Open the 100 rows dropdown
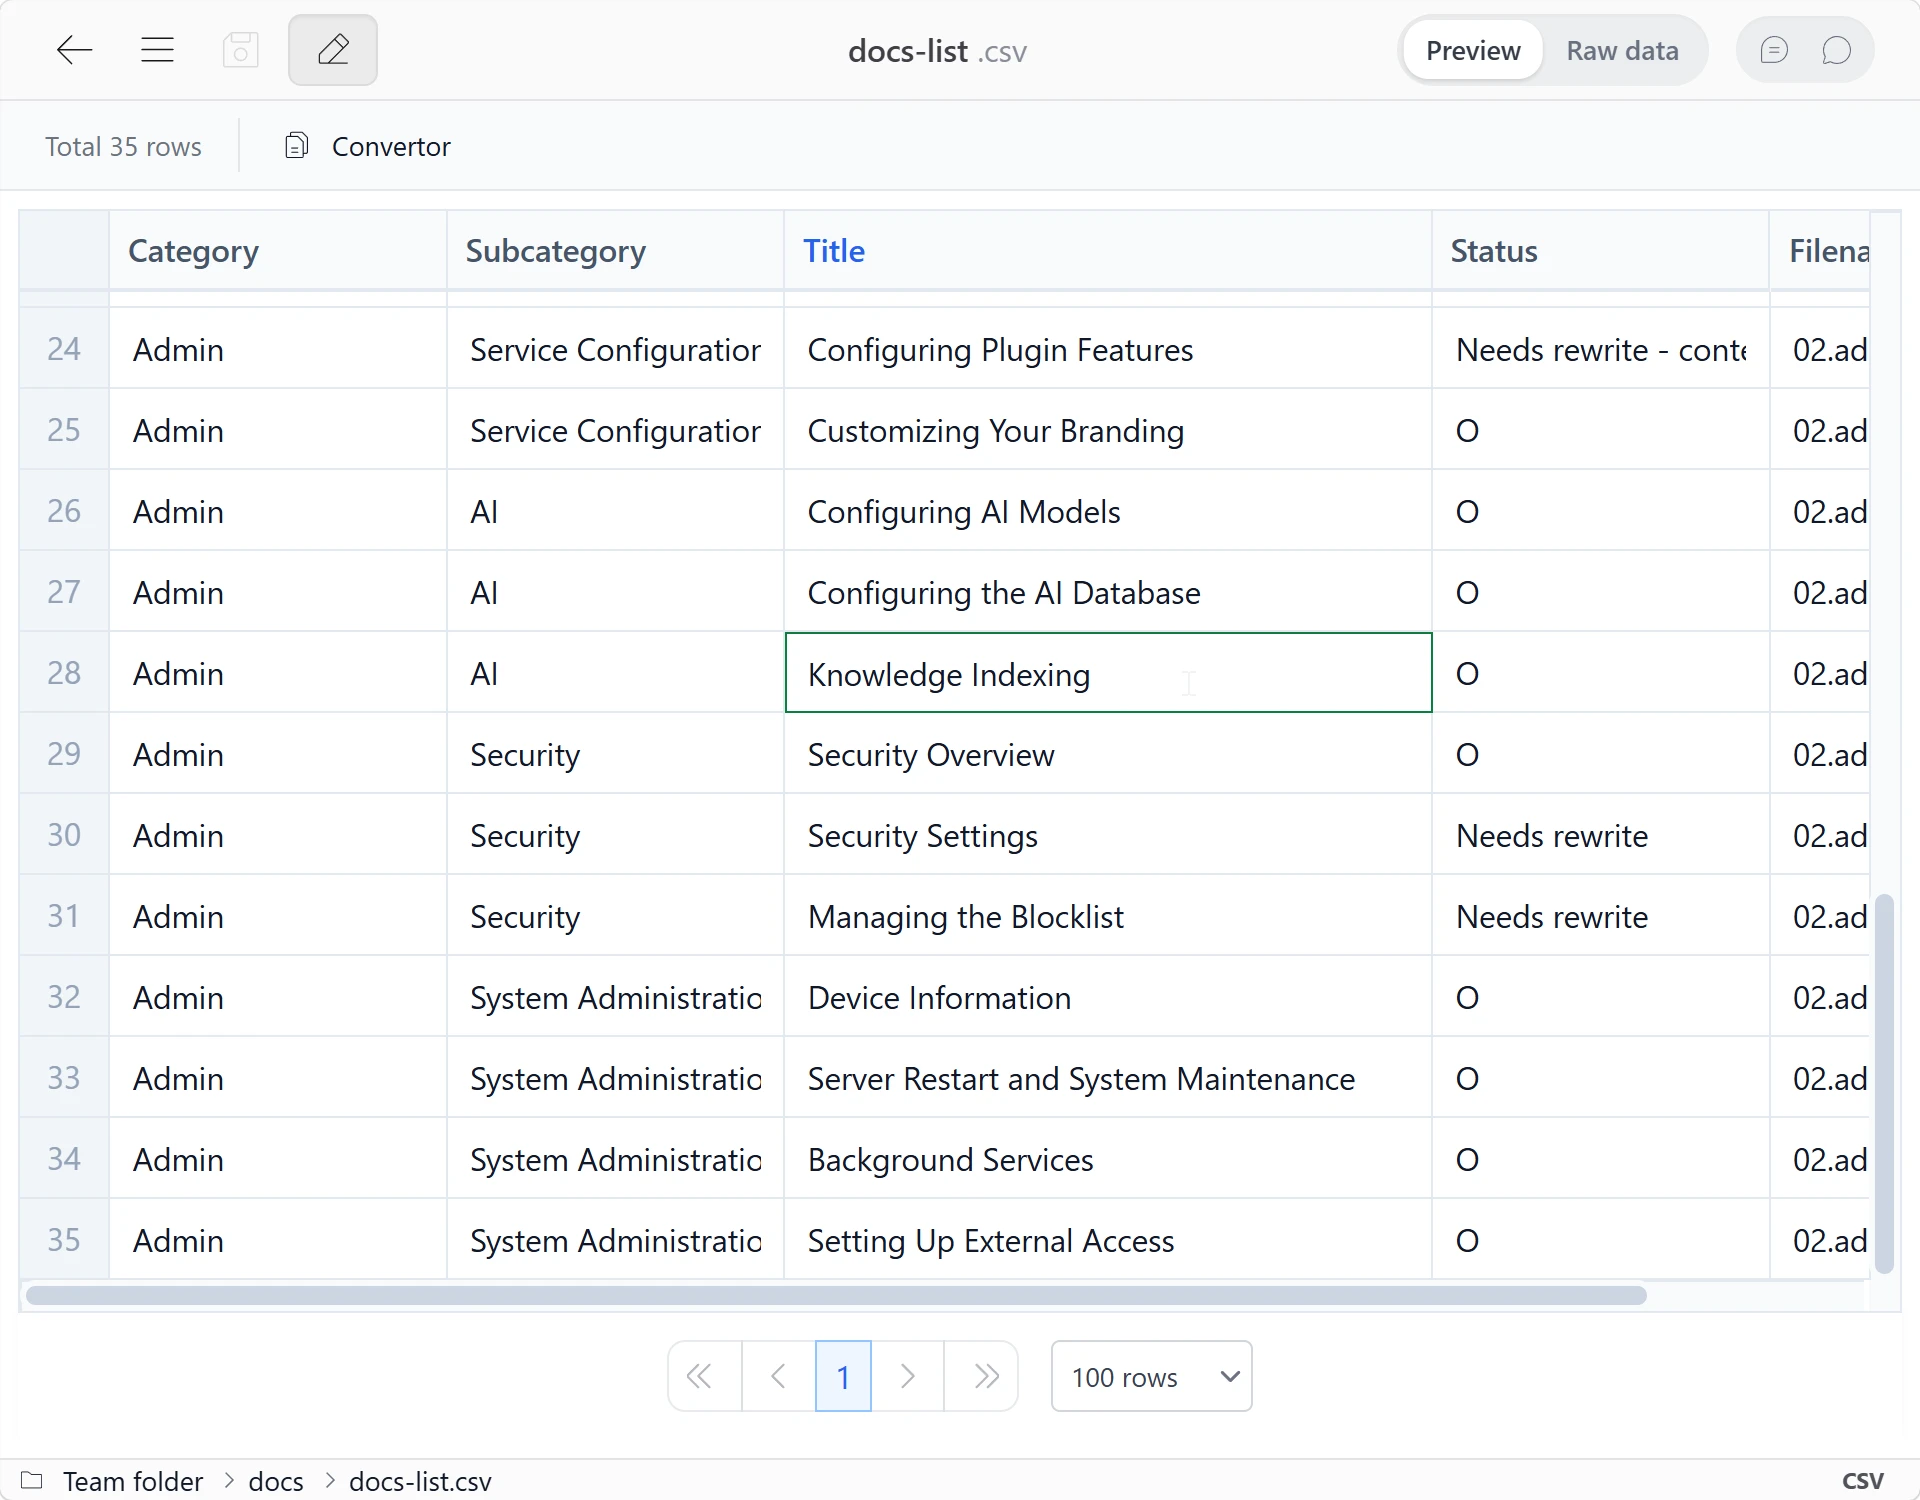The width and height of the screenshot is (1920, 1500). (1151, 1376)
